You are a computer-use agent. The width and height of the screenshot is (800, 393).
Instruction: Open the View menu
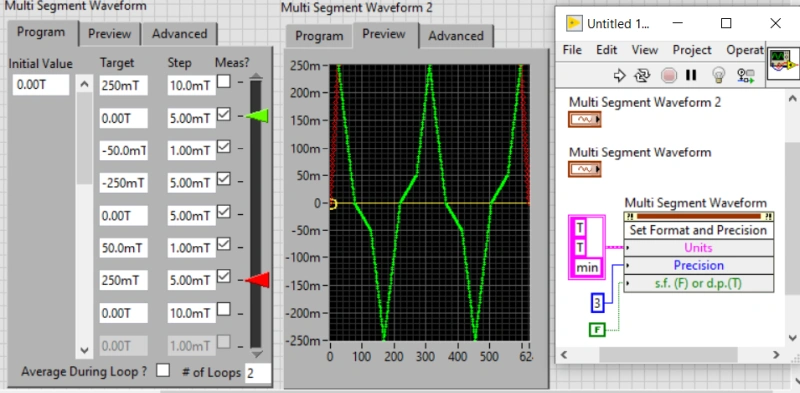pyautogui.click(x=645, y=50)
